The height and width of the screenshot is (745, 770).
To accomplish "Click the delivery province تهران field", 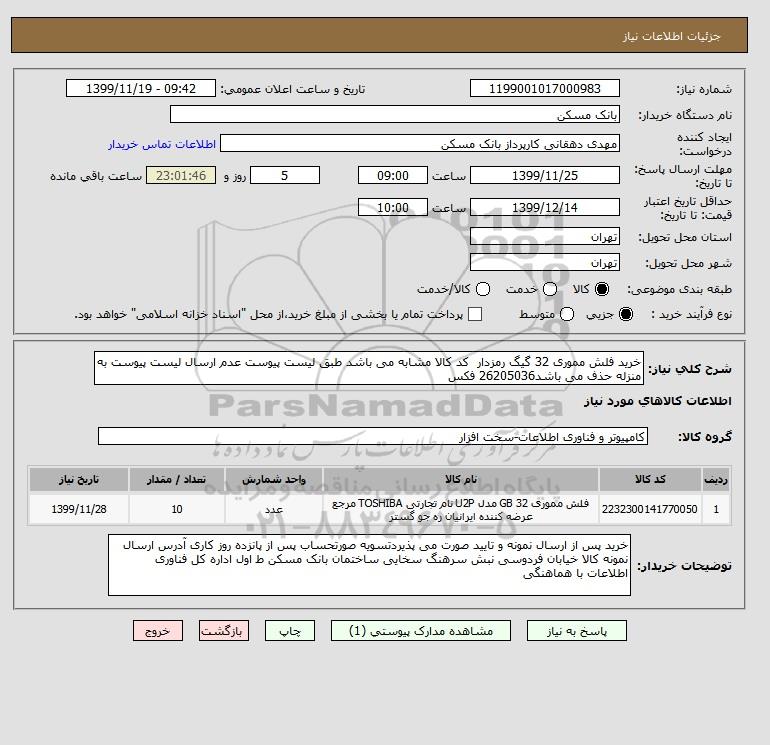I will (x=545, y=237).
